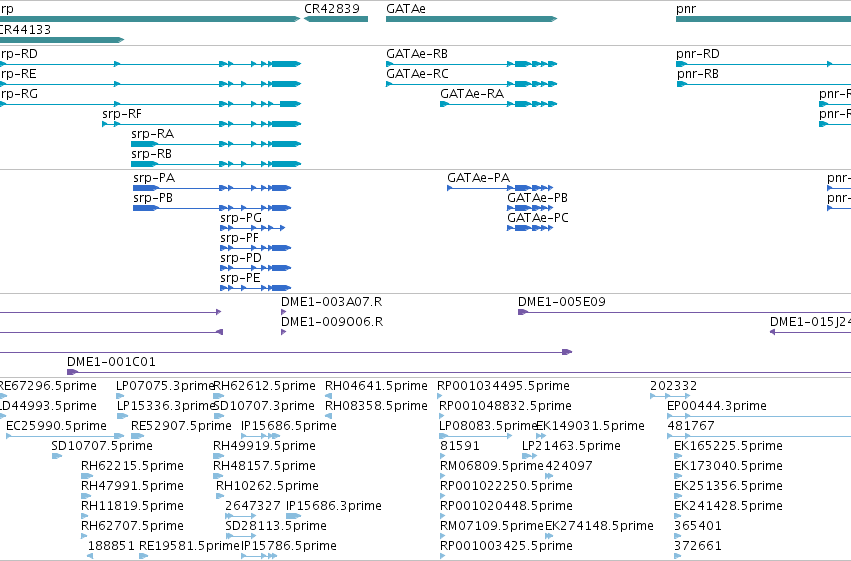Select the RH49919.5prime EST label
851x561 pixels.
coord(264,446)
